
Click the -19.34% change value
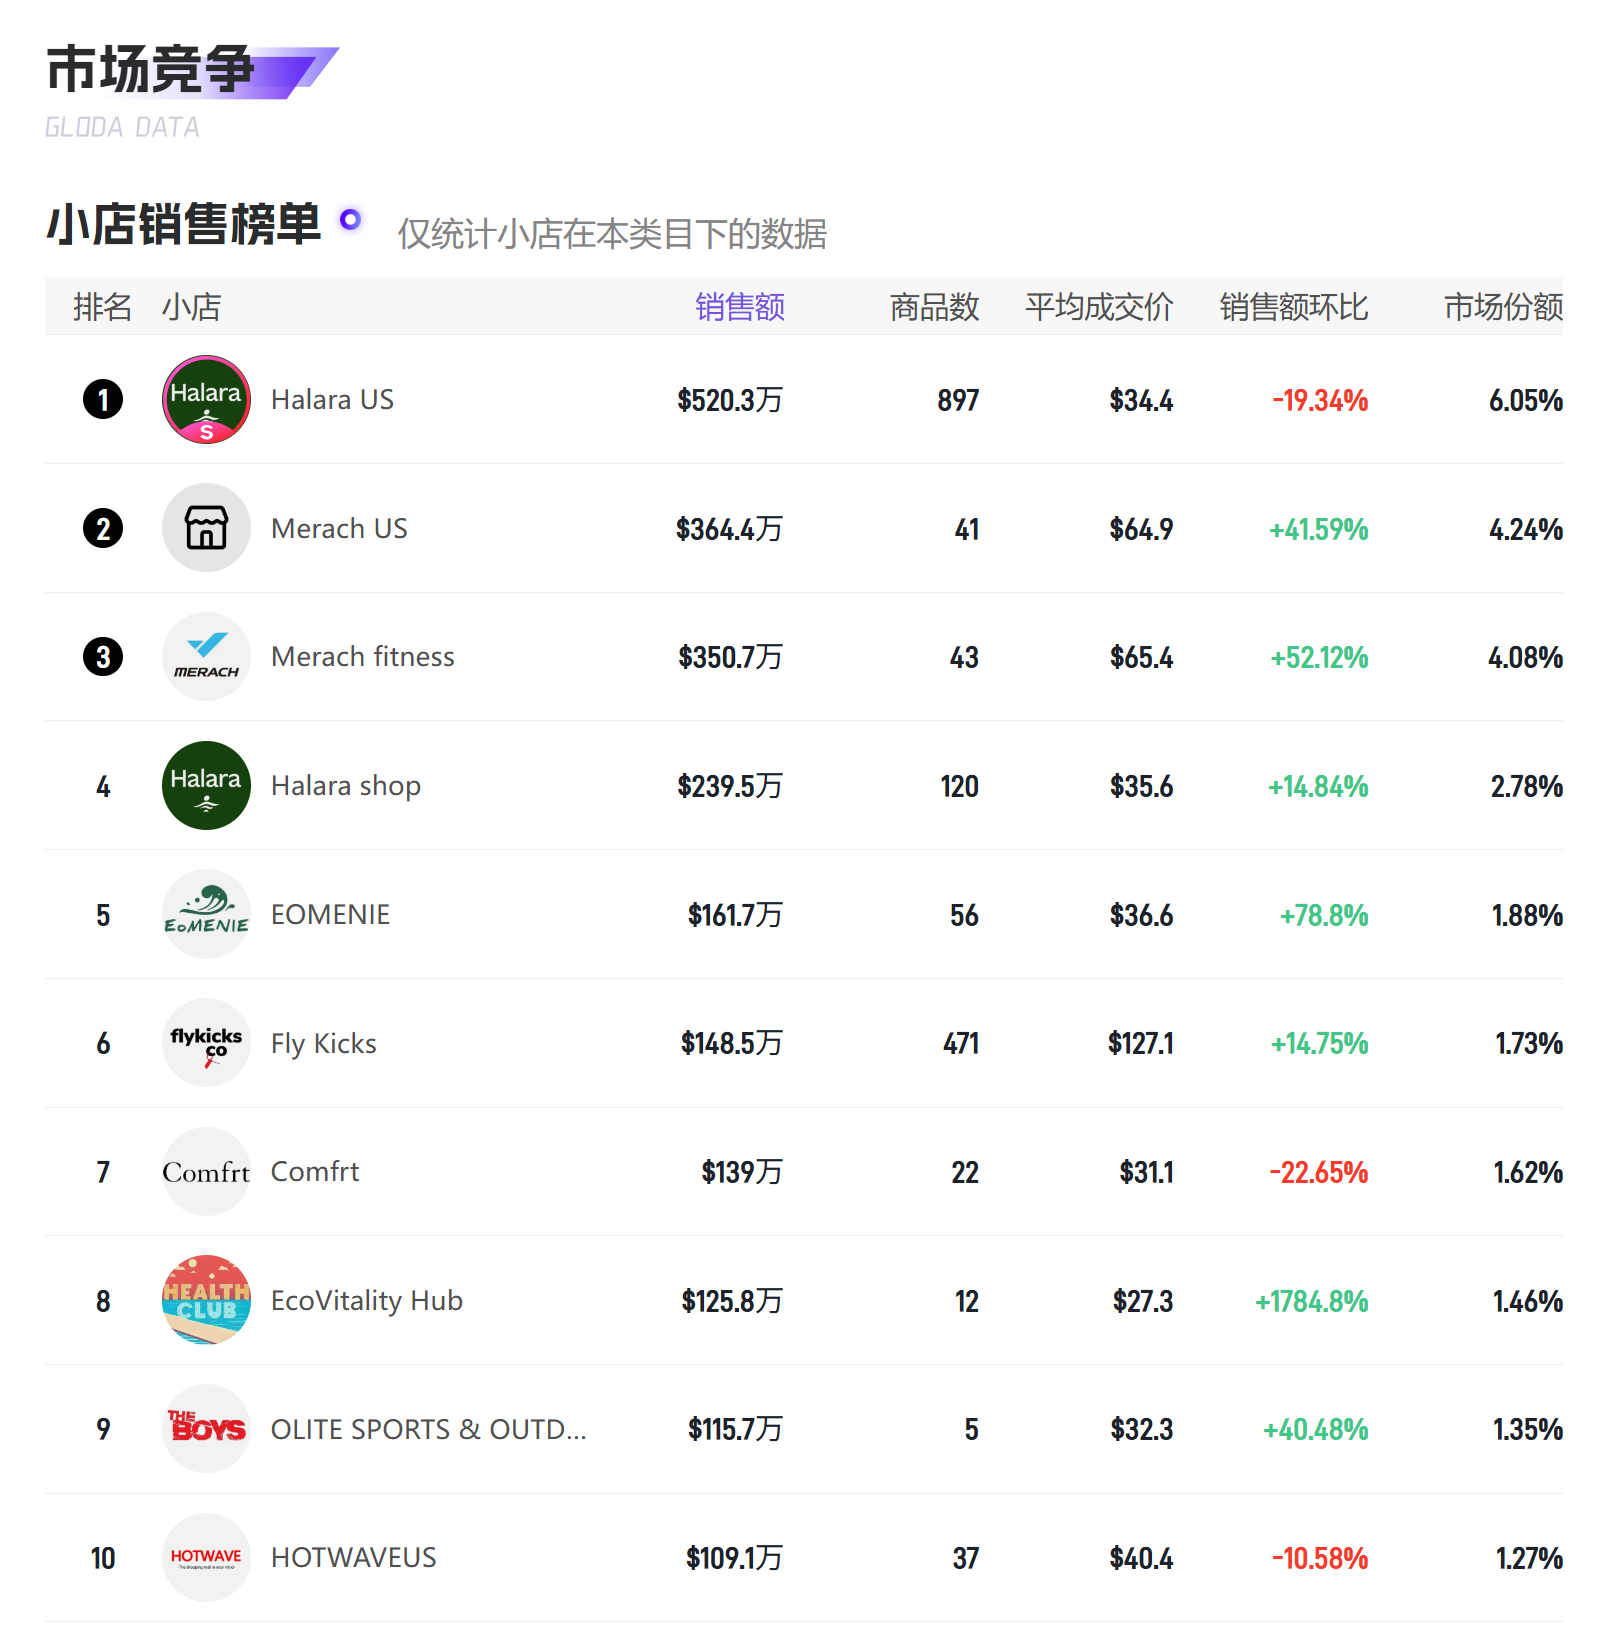click(1320, 400)
